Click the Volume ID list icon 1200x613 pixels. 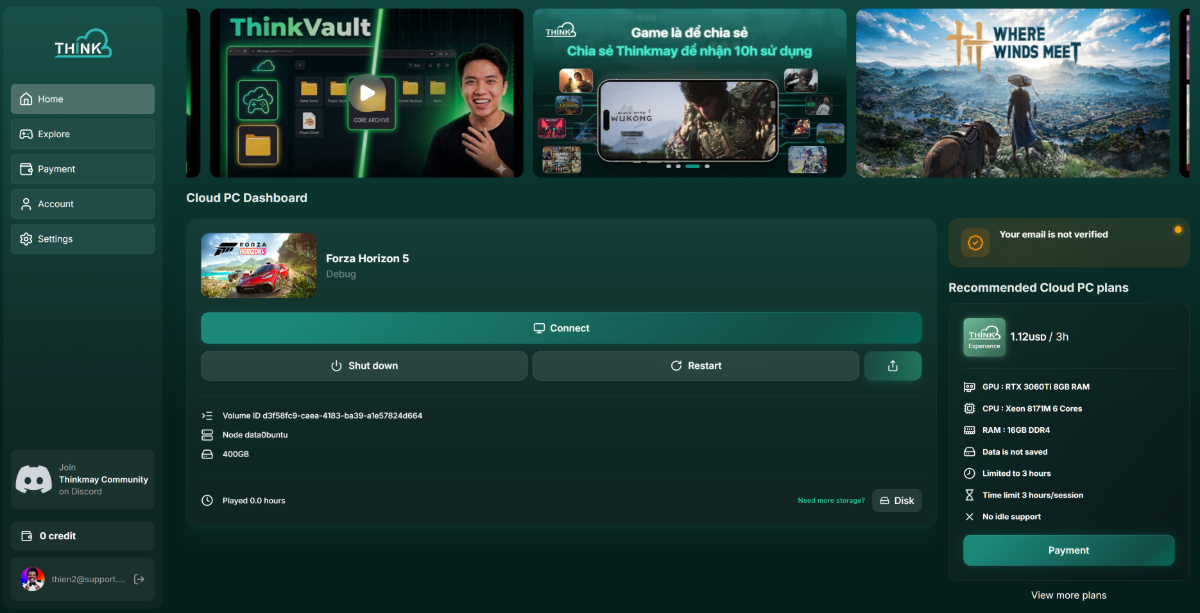tap(207, 415)
